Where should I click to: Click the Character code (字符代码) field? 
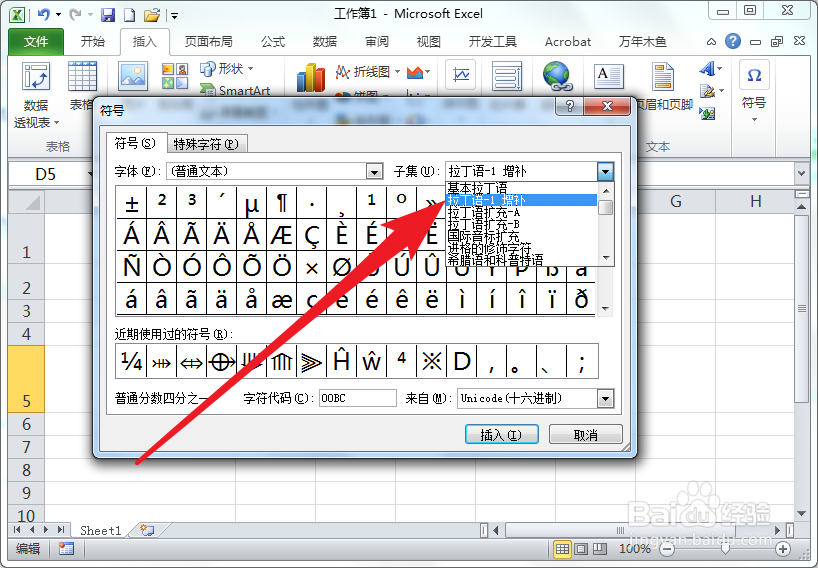tap(357, 398)
